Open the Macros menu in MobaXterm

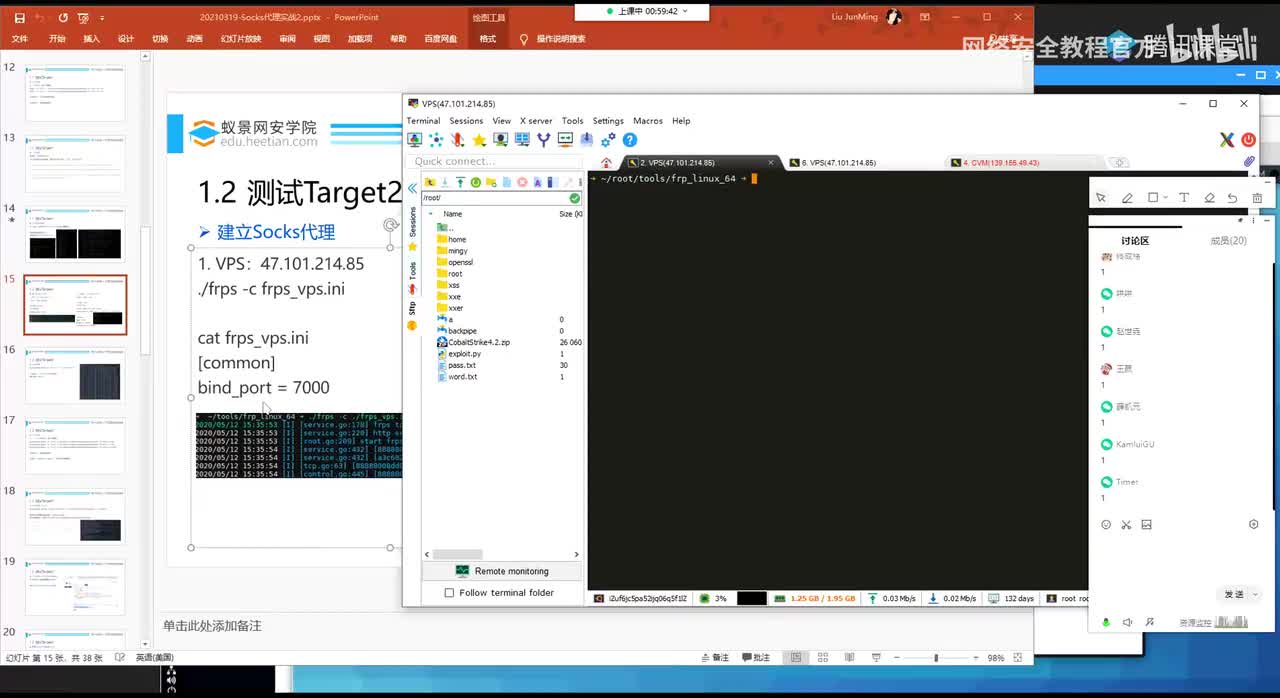(647, 121)
